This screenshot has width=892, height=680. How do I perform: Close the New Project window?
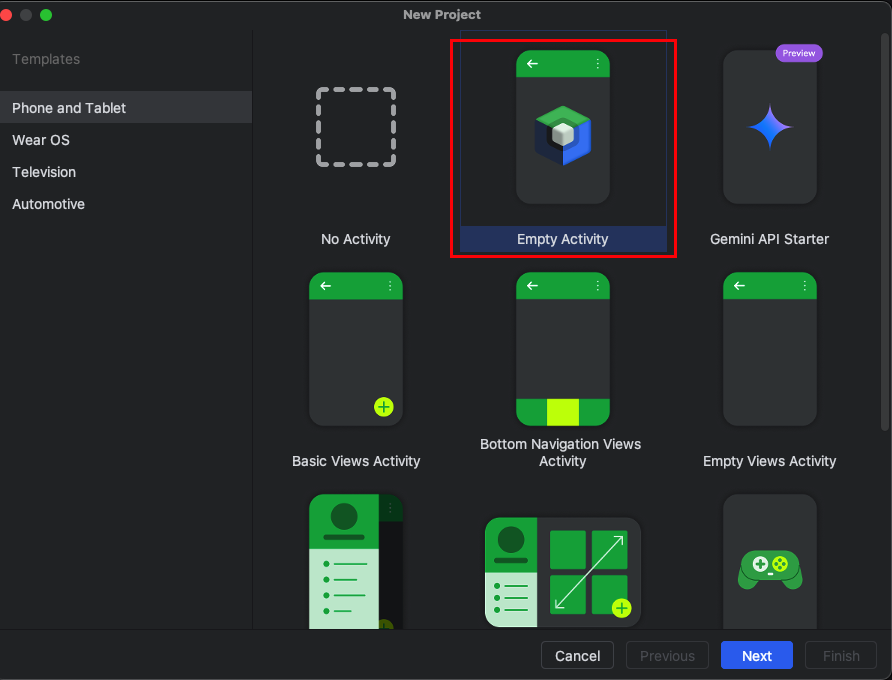(6, 15)
